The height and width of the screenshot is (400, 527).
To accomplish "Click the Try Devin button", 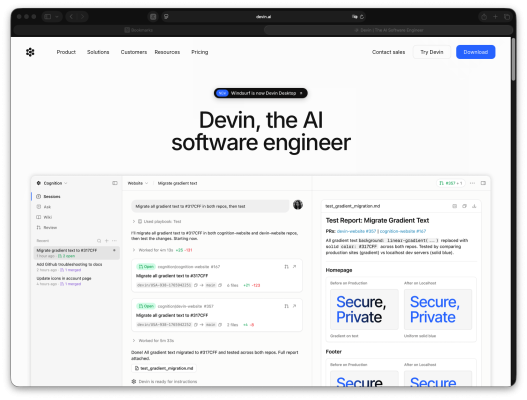I will [432, 52].
